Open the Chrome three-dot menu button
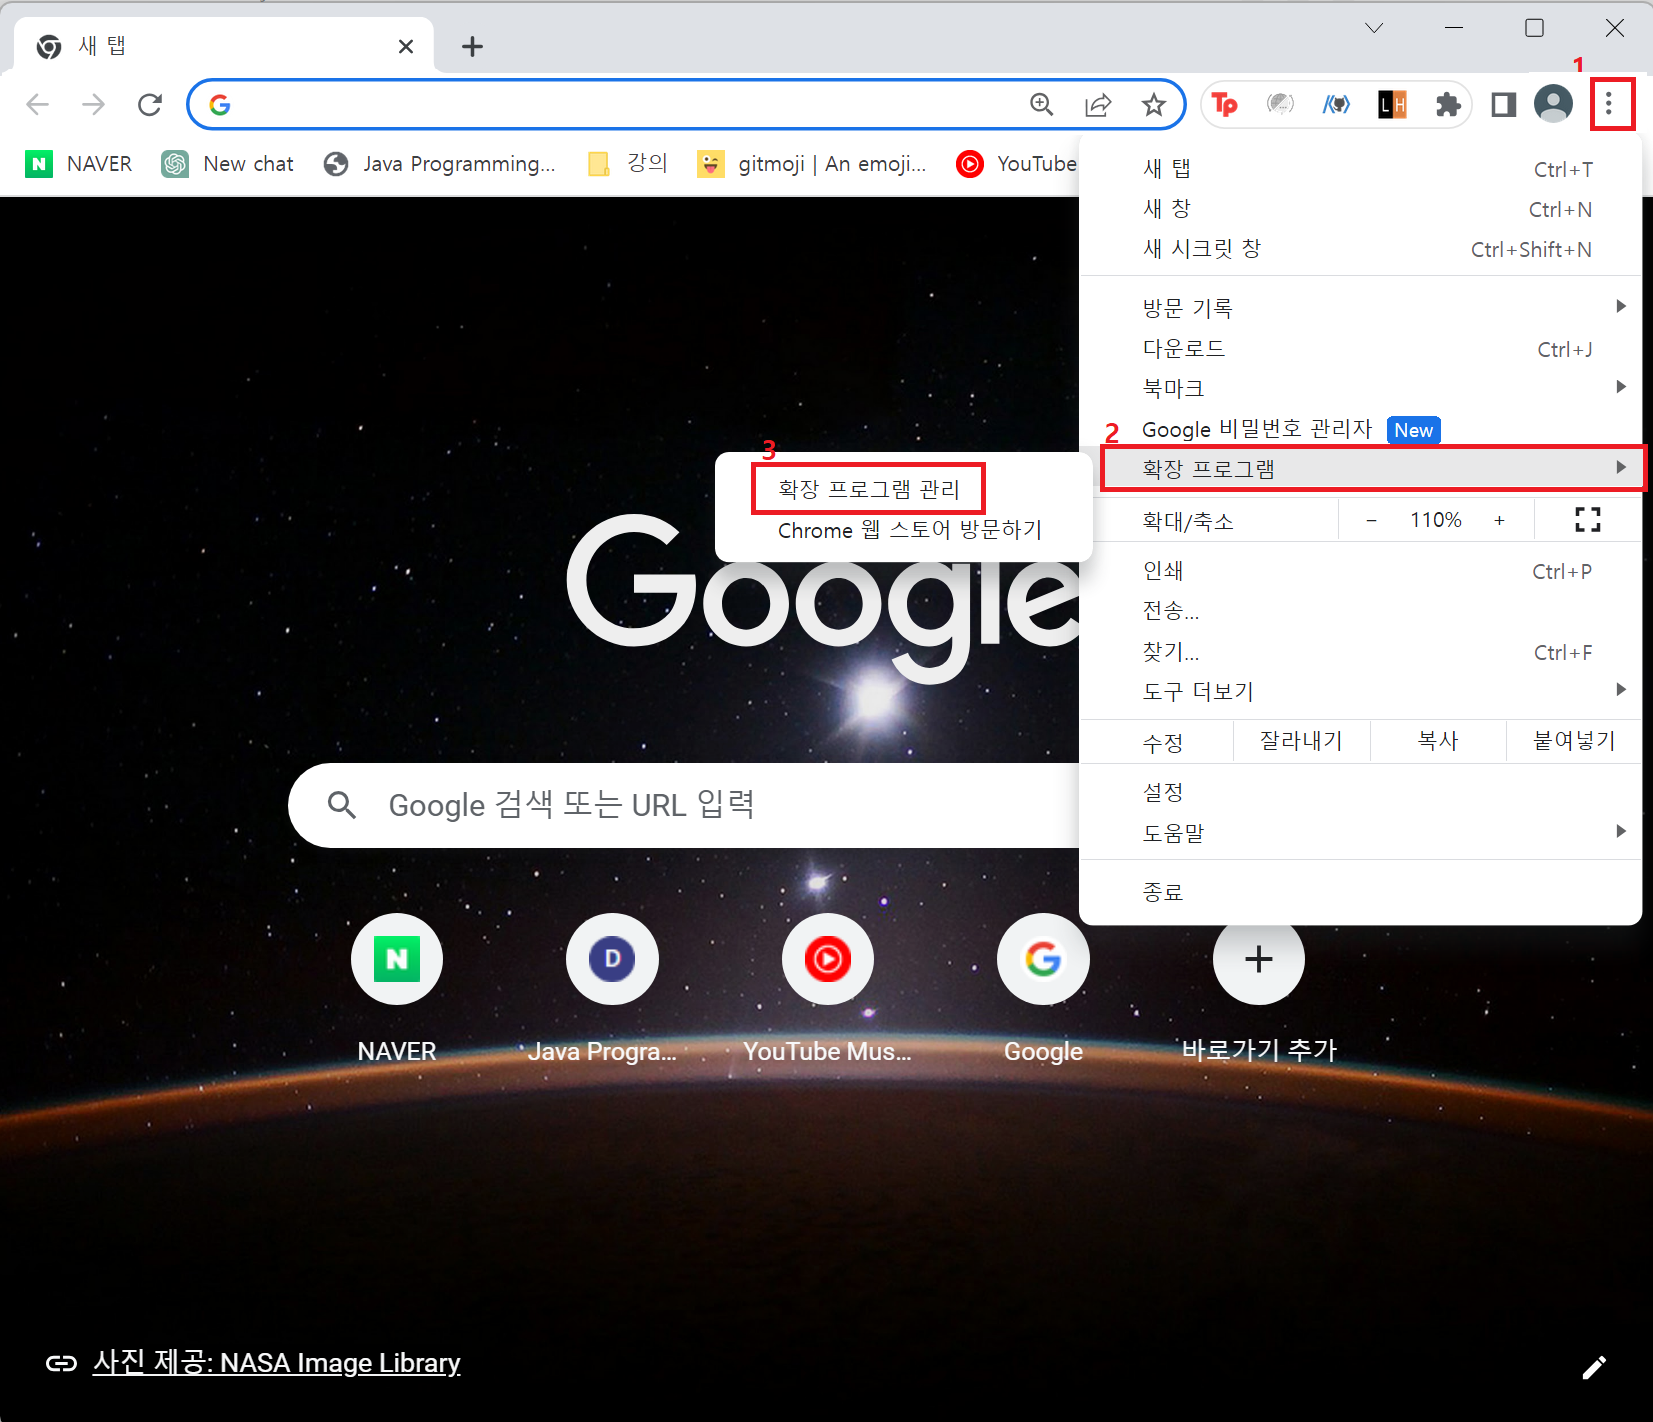 click(1609, 104)
